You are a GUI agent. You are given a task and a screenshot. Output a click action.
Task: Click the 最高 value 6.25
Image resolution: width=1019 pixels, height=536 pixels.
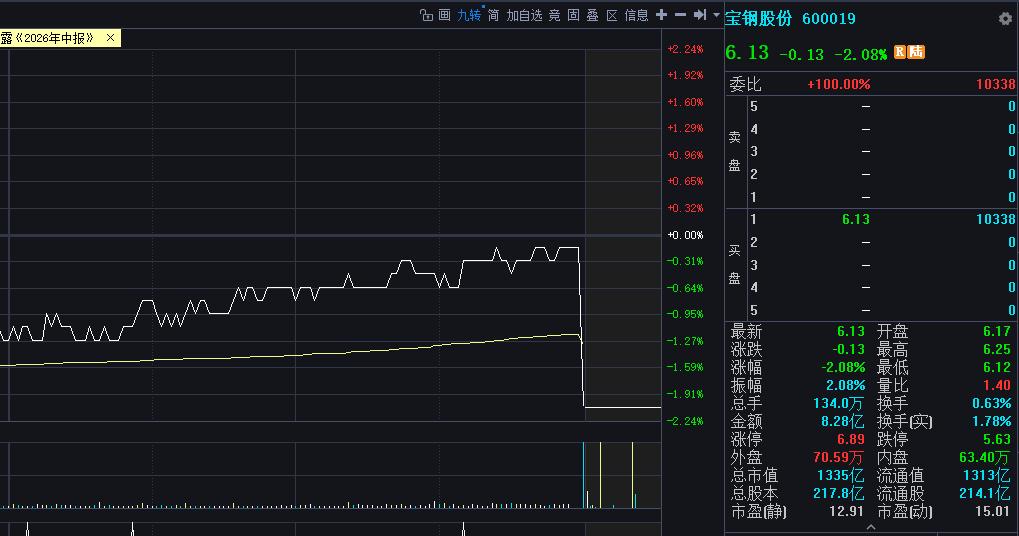point(997,350)
